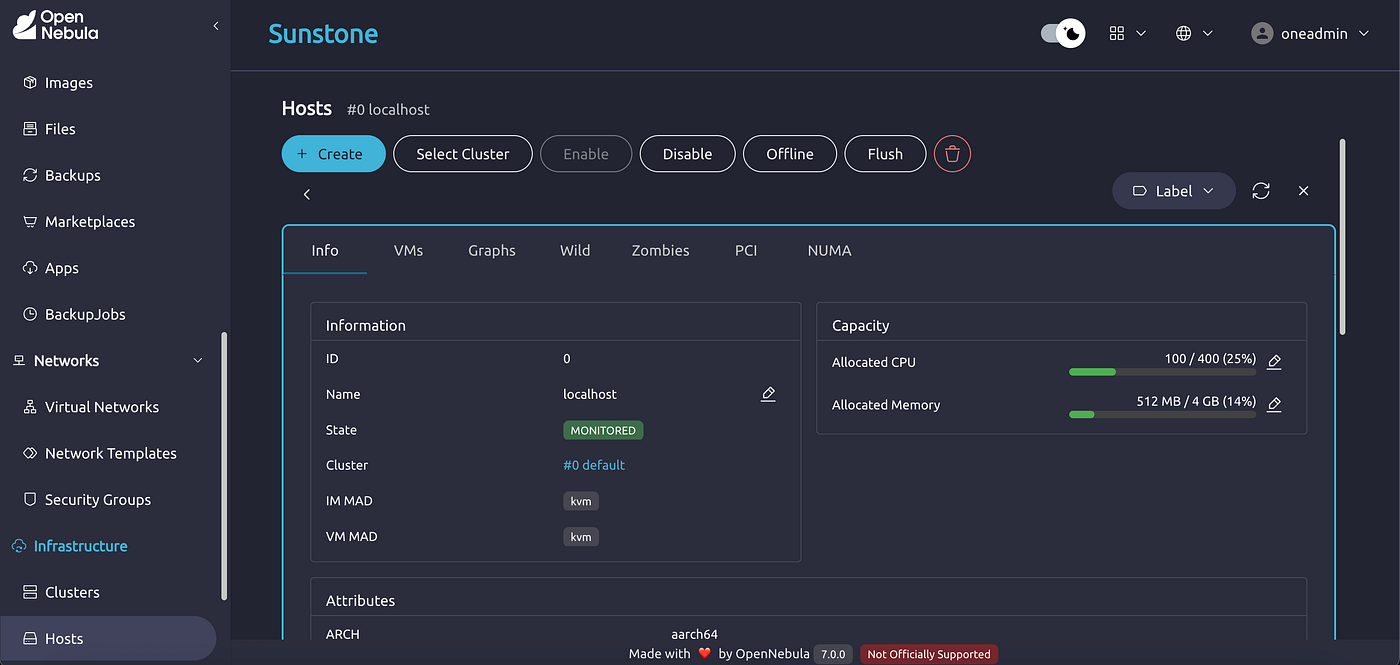Click the BackupJobs clock icon
Image resolution: width=1400 pixels, height=665 pixels.
[30, 314]
